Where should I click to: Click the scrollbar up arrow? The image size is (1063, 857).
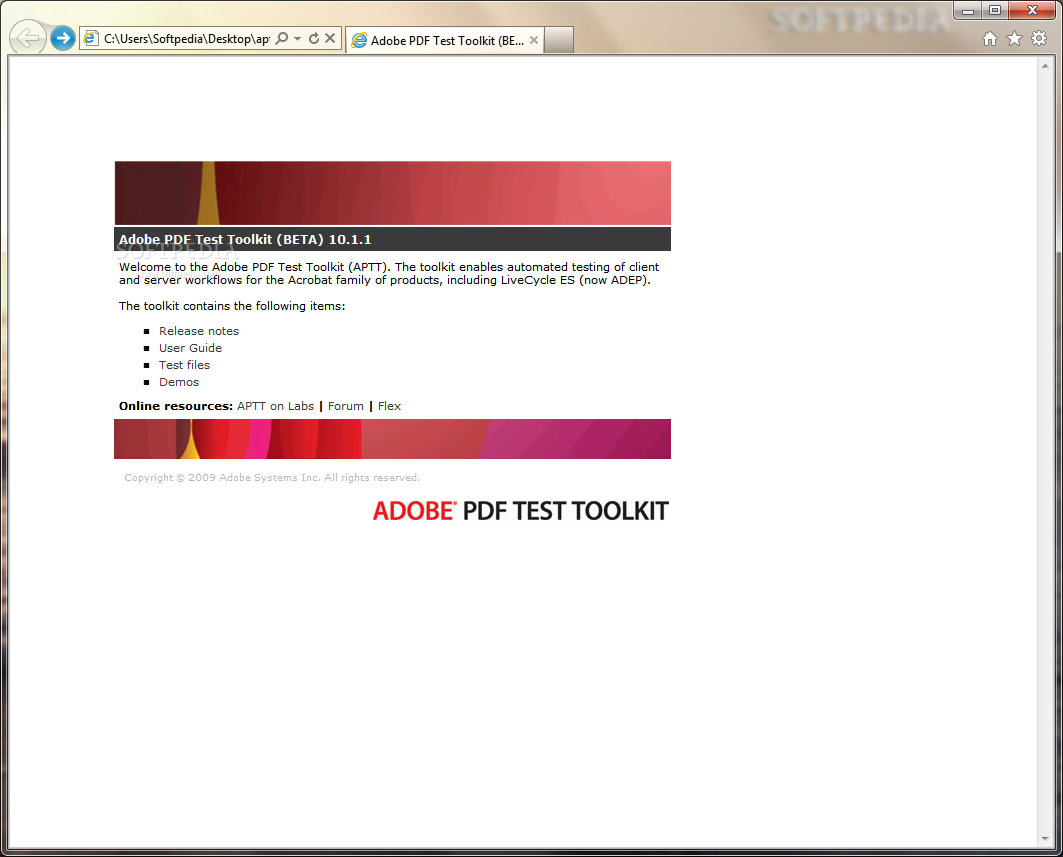coord(1045,66)
